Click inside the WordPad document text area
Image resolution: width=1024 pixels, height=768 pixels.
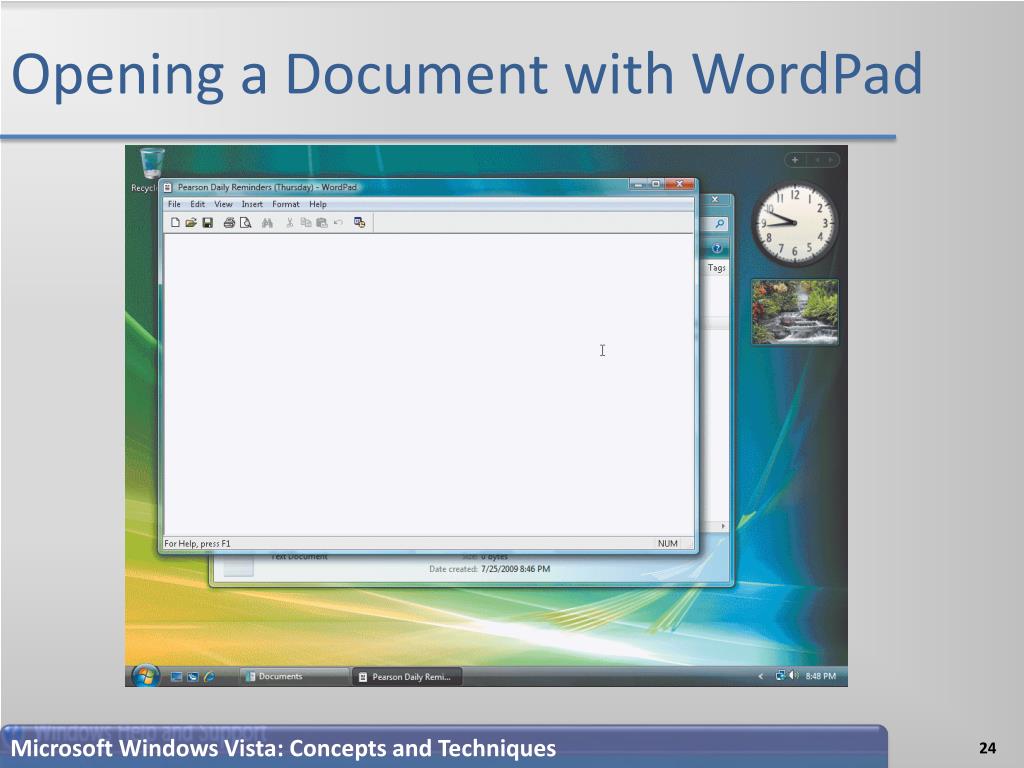click(x=428, y=385)
